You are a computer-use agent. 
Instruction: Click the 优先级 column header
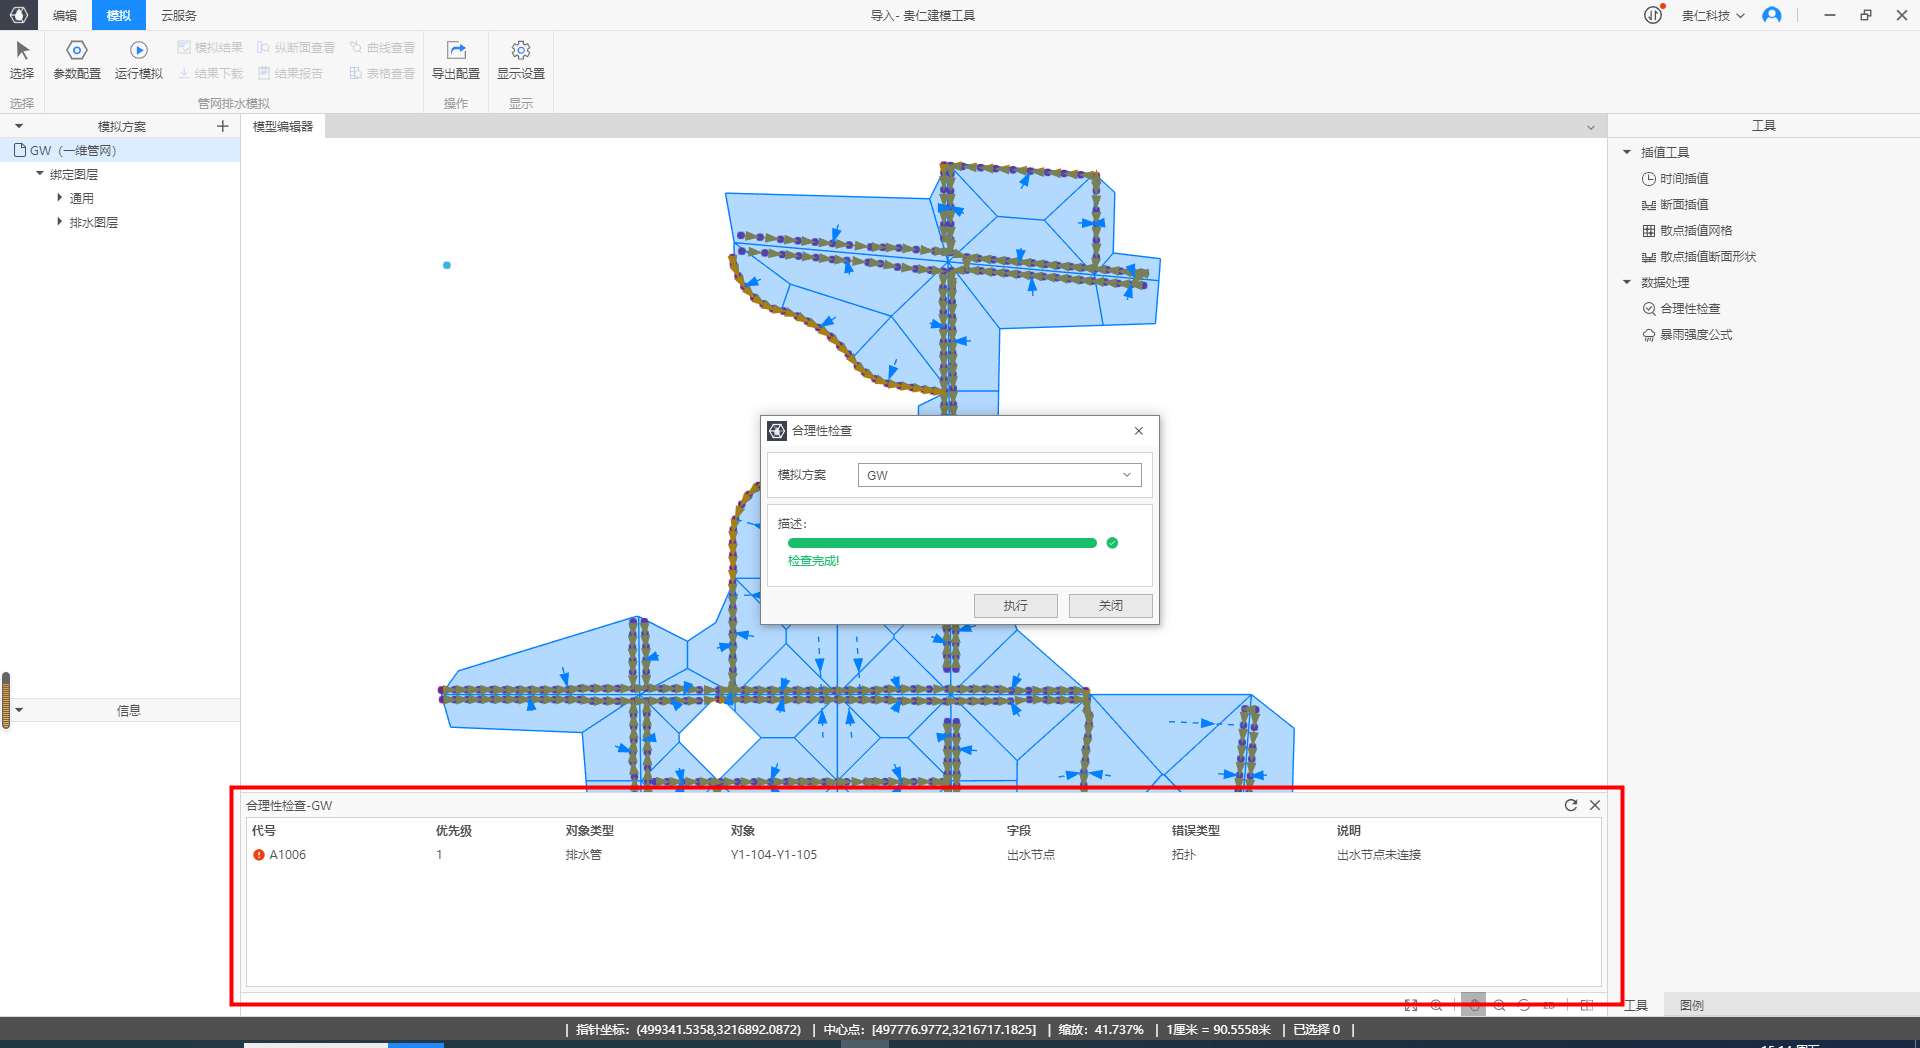(x=454, y=831)
